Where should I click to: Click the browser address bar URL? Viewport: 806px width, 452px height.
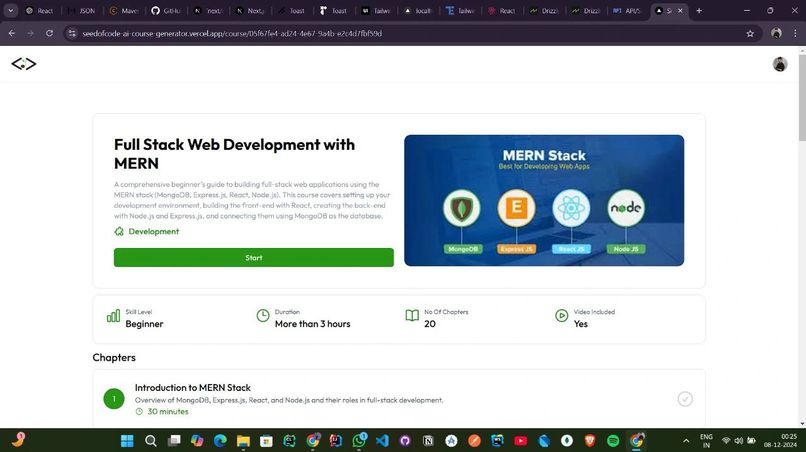(232, 33)
